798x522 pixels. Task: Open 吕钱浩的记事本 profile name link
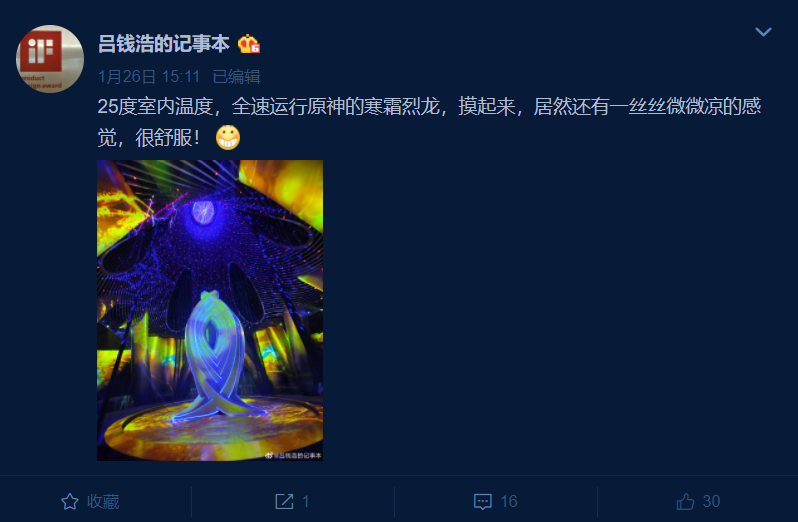pyautogui.click(x=163, y=44)
